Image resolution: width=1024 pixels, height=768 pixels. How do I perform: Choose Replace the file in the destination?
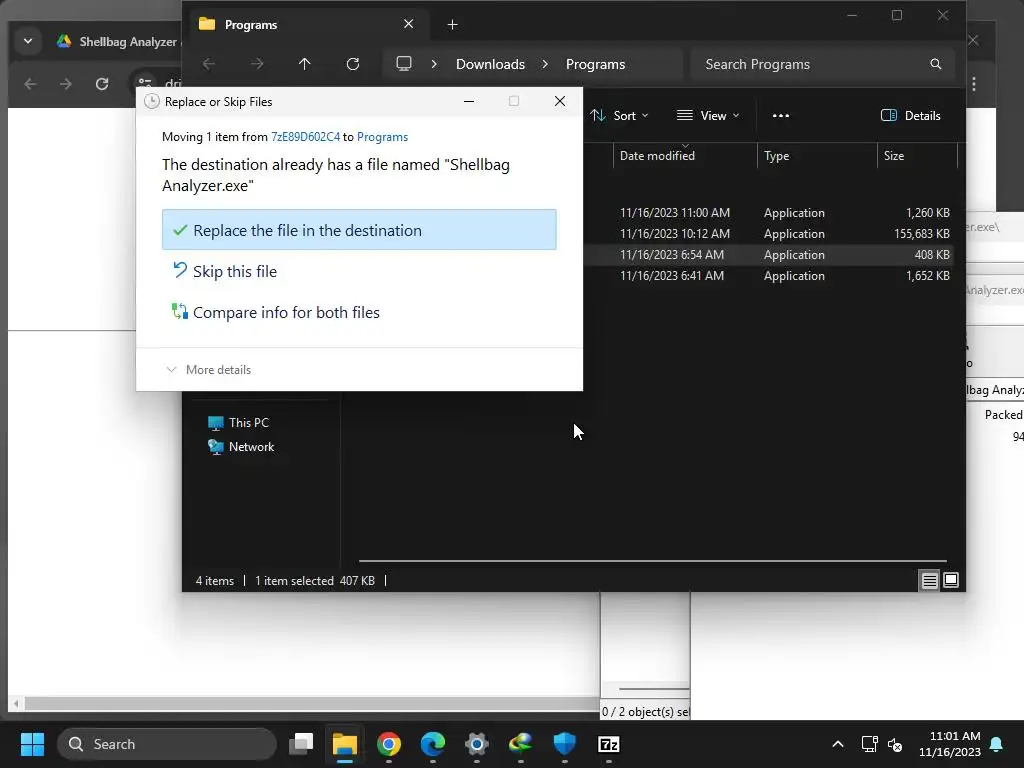pyautogui.click(x=359, y=230)
